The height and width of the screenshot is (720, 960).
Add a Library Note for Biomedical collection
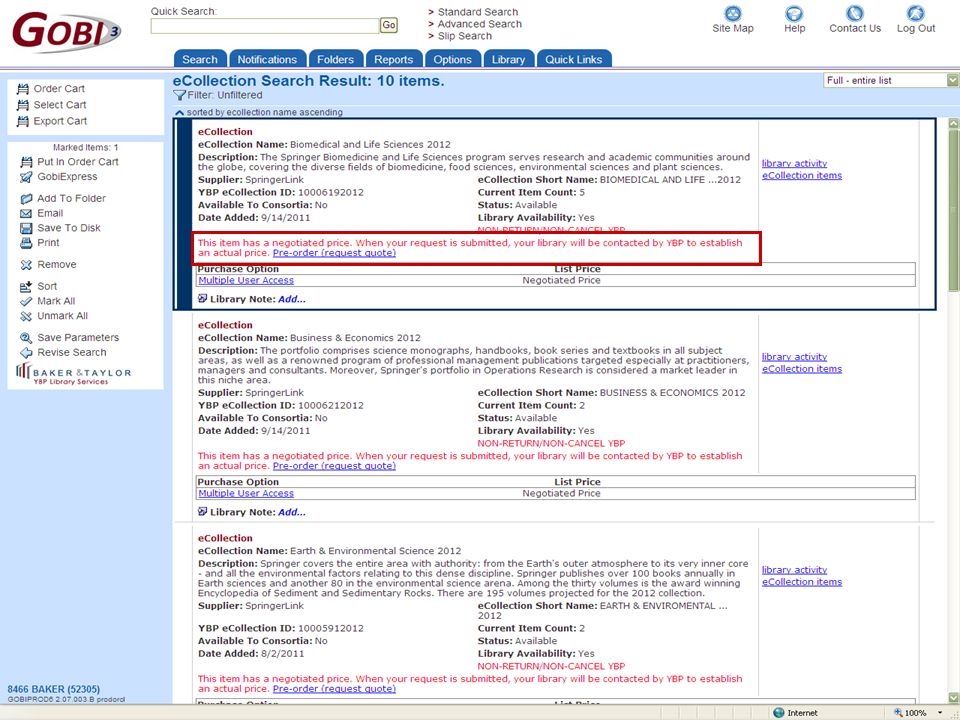[291, 299]
